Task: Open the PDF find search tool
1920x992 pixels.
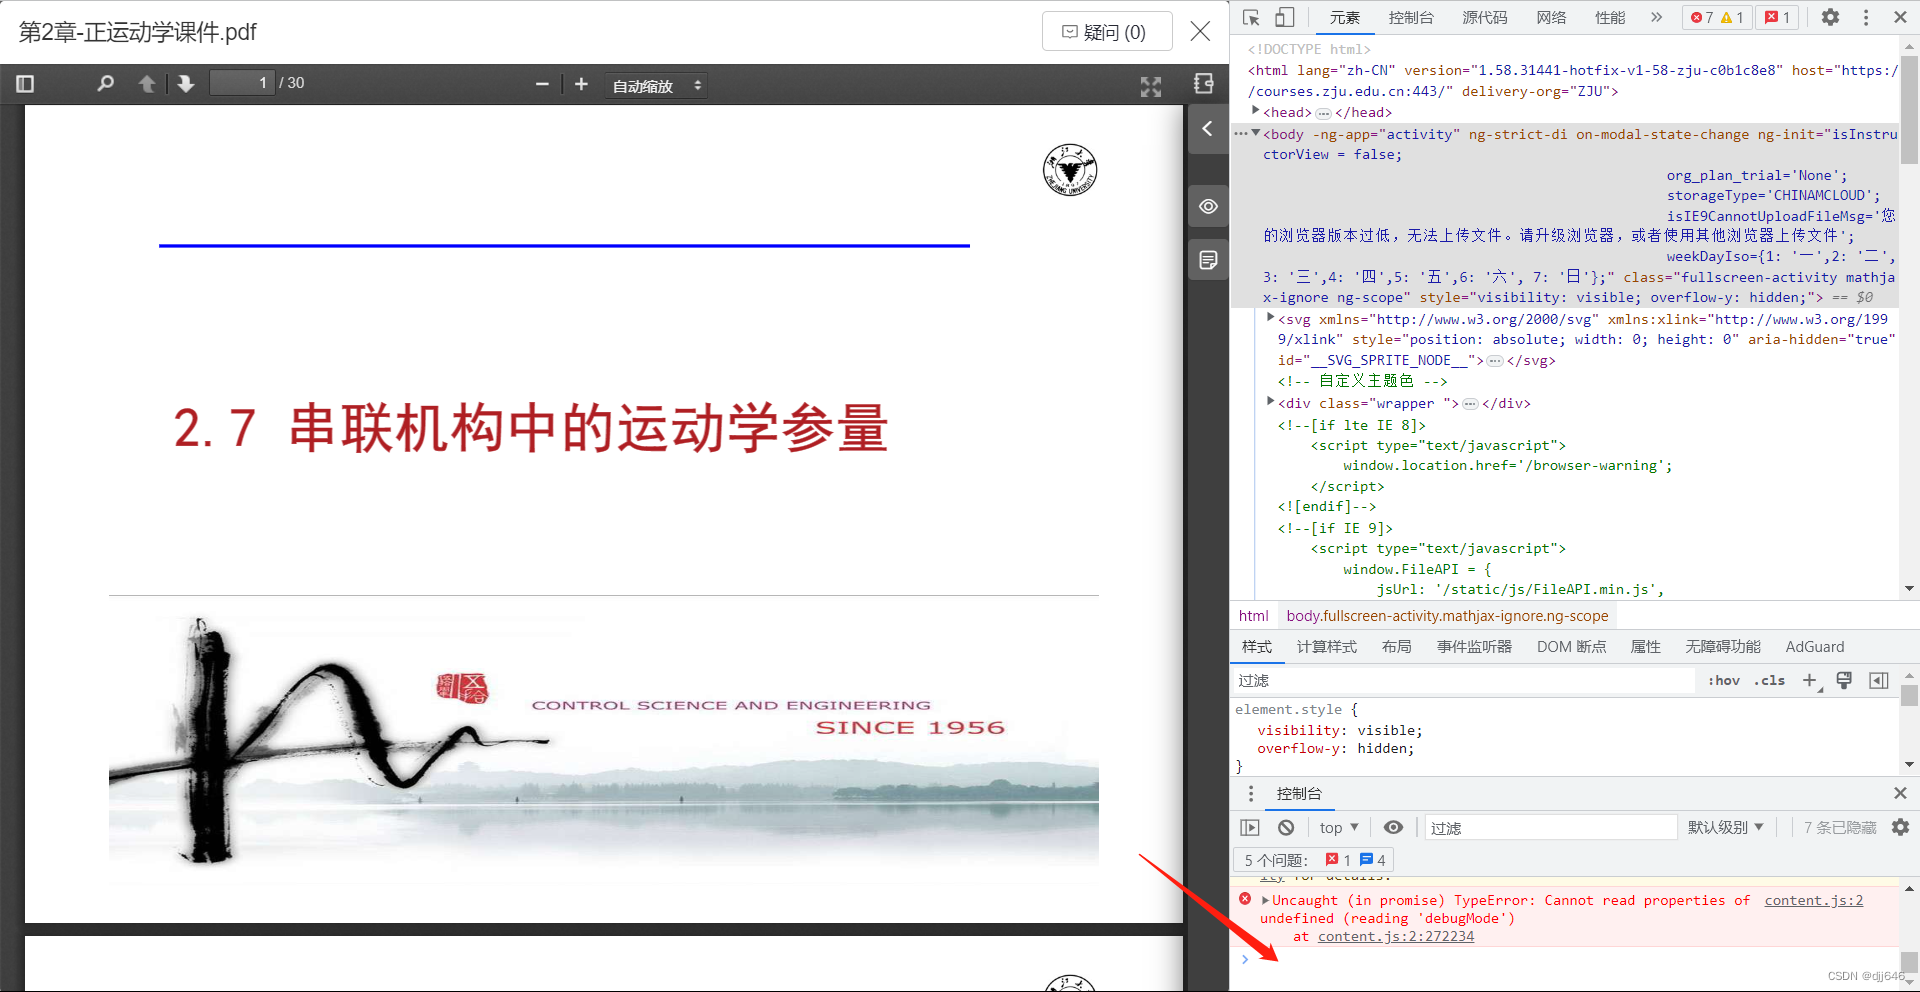Action: [x=105, y=84]
